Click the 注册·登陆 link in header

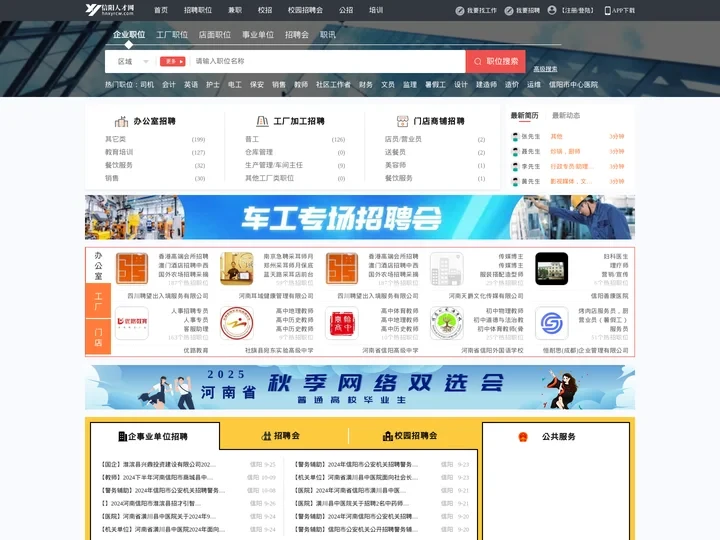point(578,10)
